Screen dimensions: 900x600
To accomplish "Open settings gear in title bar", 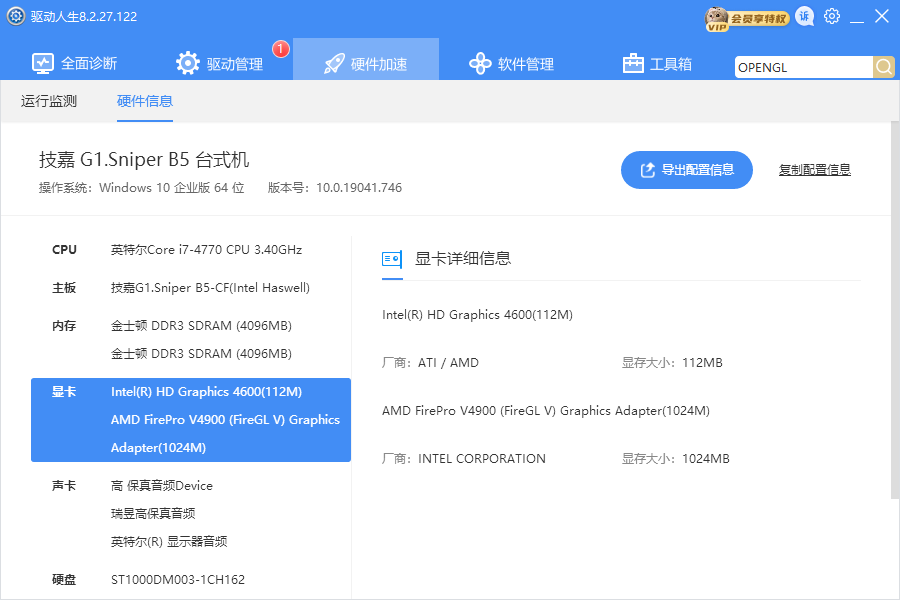I will pos(832,16).
